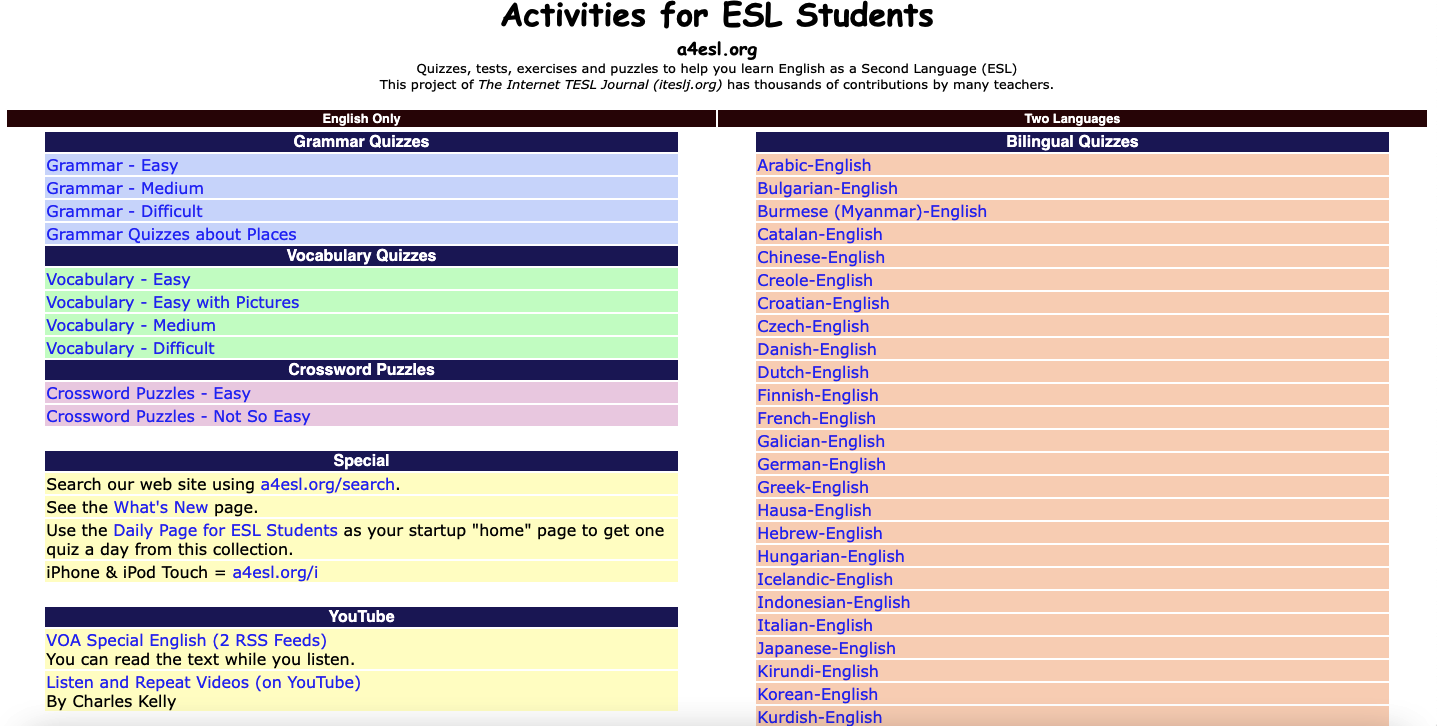1437x726 pixels.
Task: Click the Special section header
Action: (x=361, y=461)
